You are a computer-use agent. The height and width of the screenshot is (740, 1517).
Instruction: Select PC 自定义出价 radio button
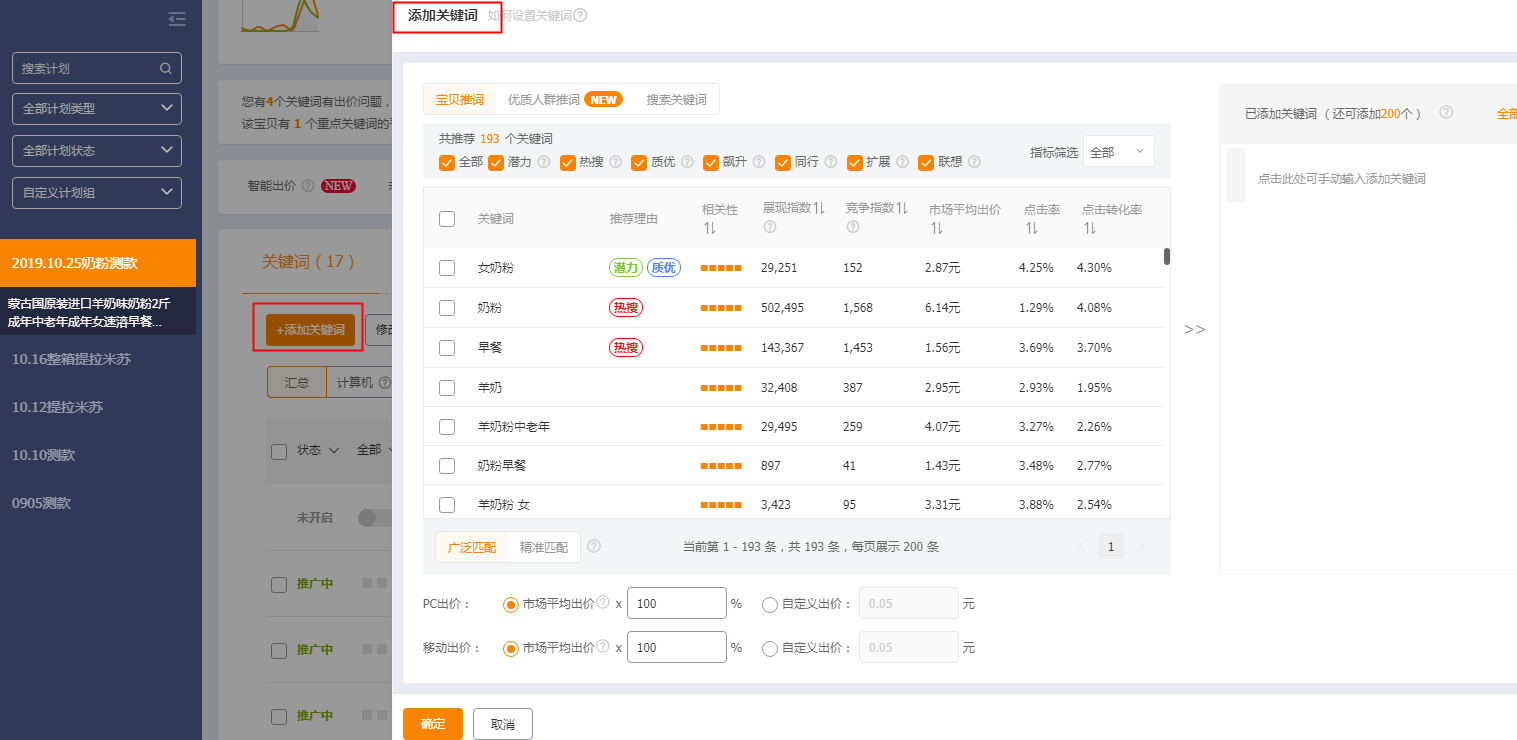pos(769,604)
